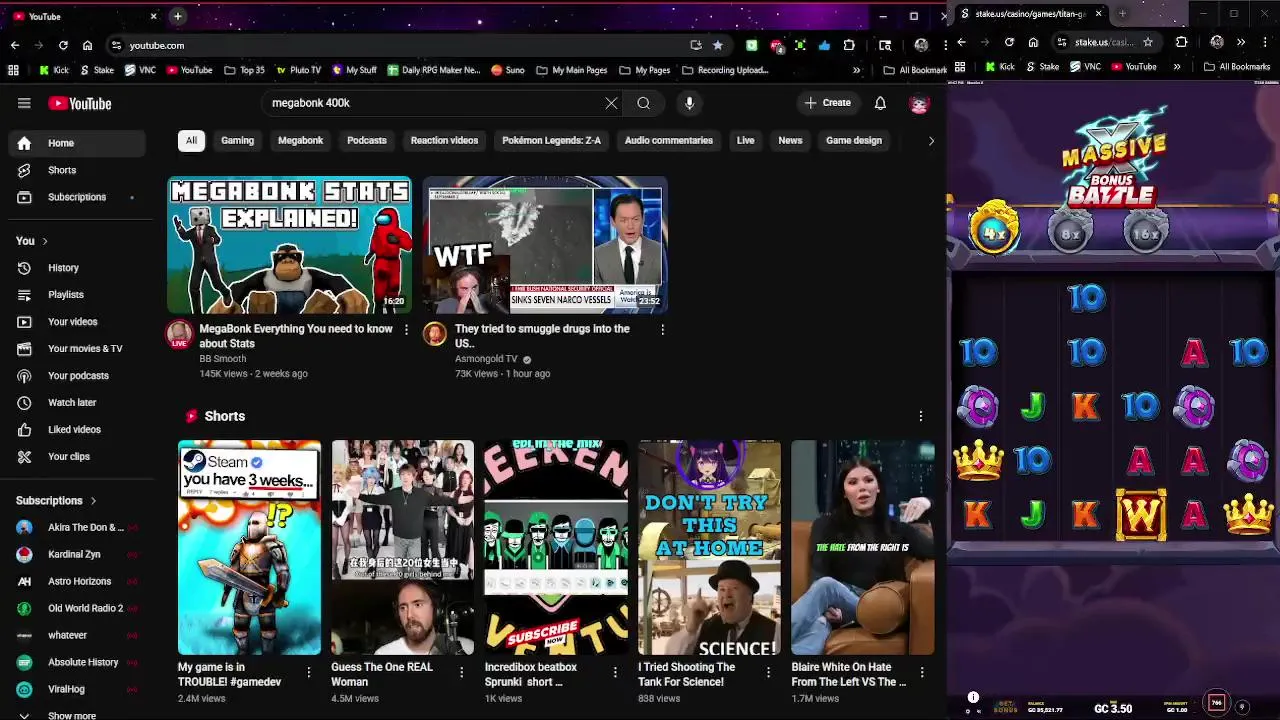Open the home page button in YouTube browser window
Image resolution: width=1280 pixels, height=720 pixels.
87,45
